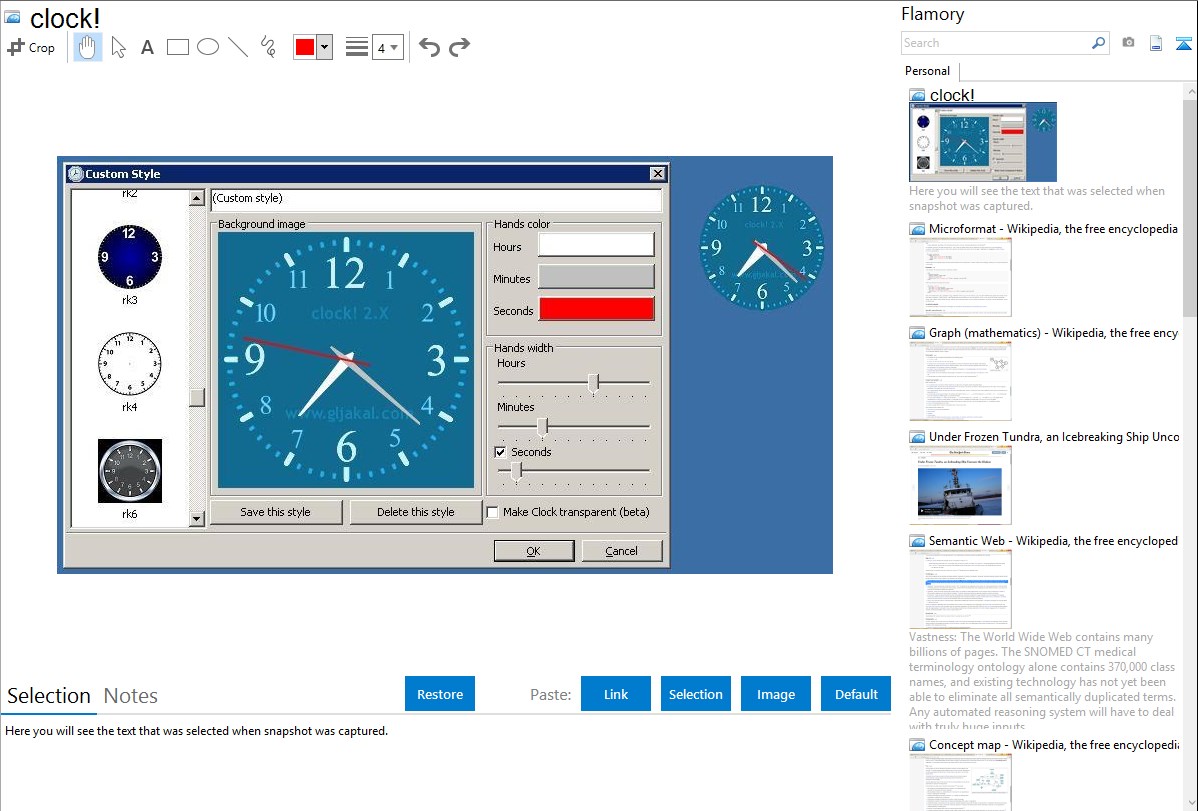Click the Flamory search field
This screenshot has width=1198, height=811.
coord(996,43)
